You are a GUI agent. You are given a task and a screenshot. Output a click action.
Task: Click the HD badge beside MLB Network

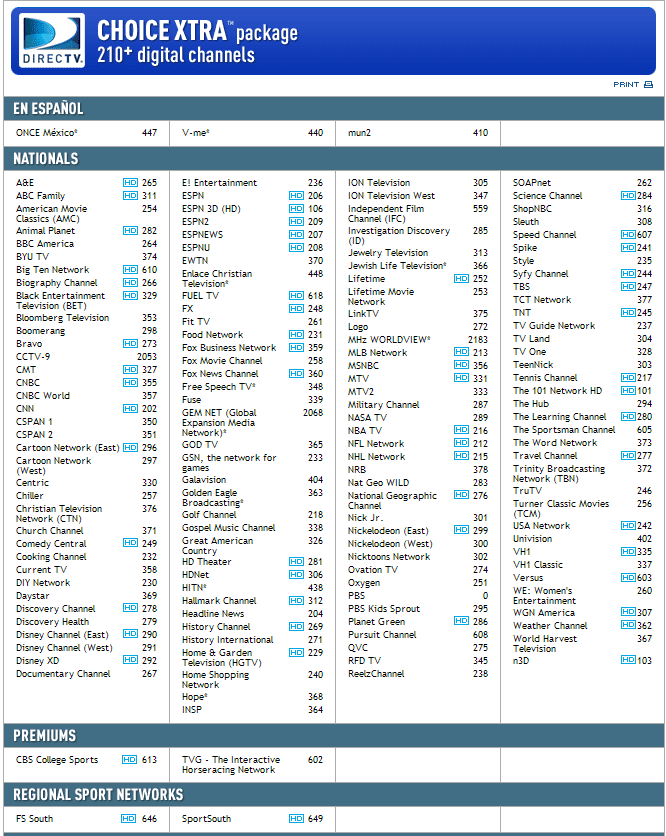(x=461, y=352)
